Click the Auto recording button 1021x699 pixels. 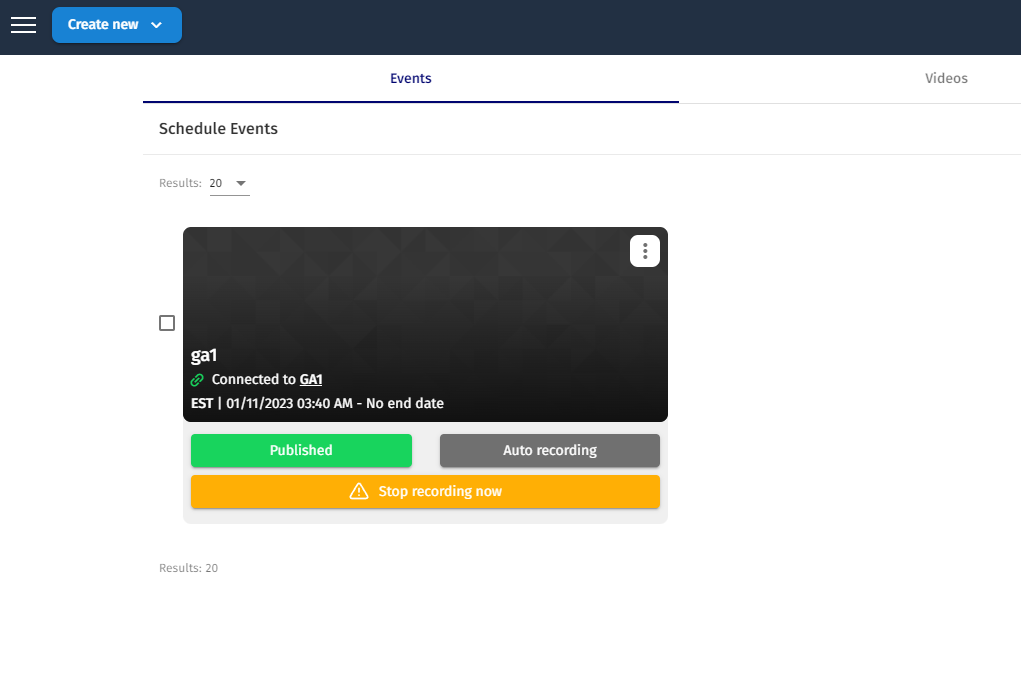[549, 450]
